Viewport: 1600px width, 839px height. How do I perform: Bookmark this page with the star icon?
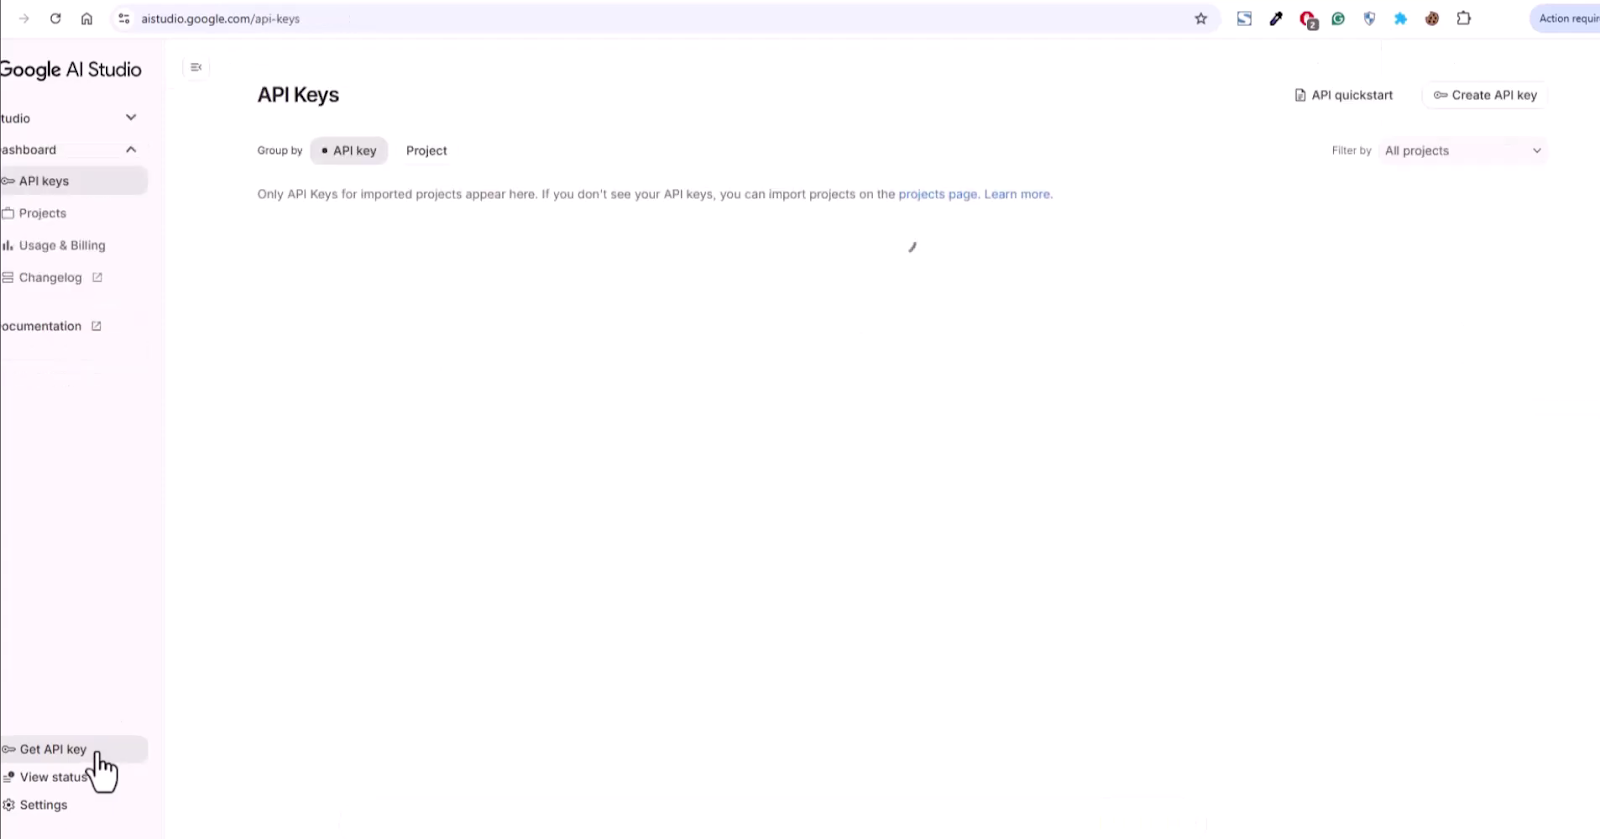1201,19
